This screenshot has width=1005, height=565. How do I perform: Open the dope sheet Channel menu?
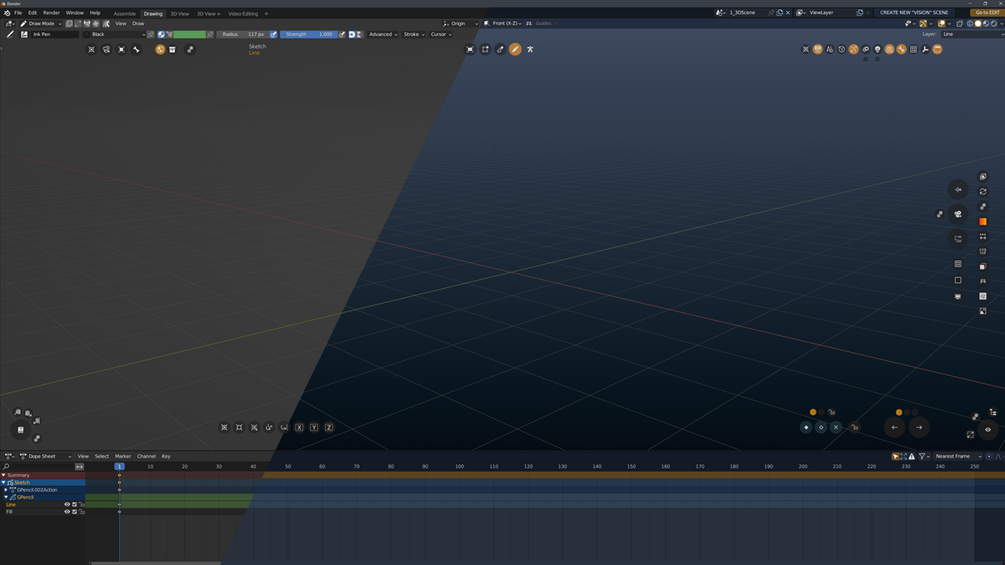coord(146,457)
